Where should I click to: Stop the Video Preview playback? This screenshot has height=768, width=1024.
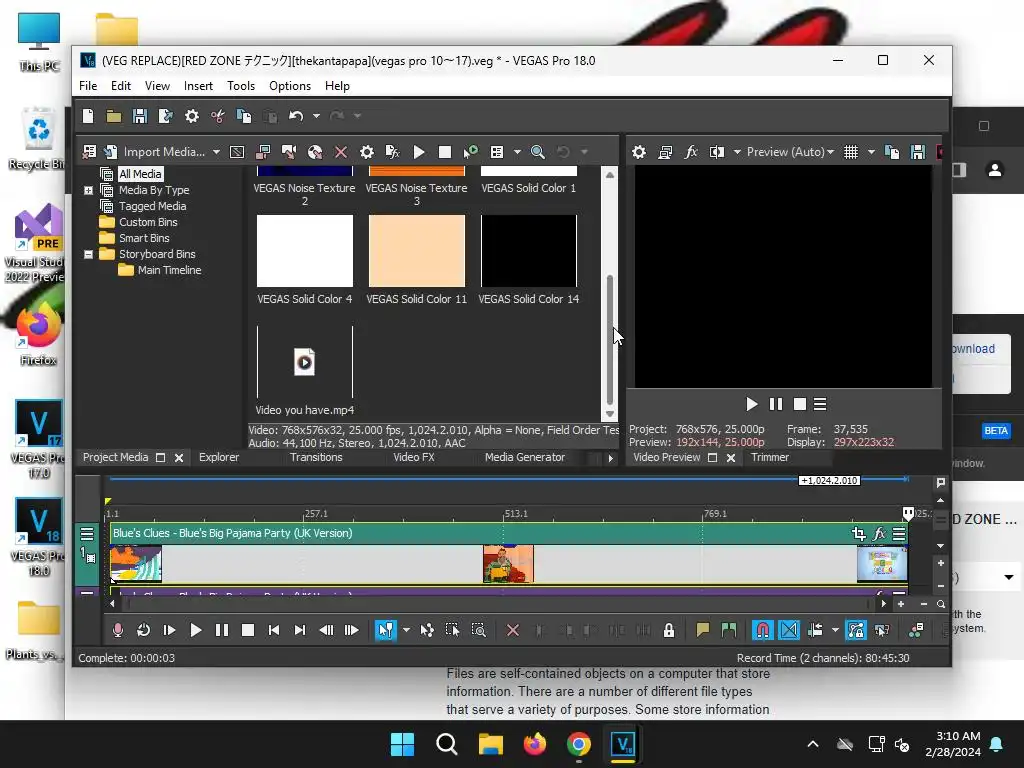click(x=799, y=404)
